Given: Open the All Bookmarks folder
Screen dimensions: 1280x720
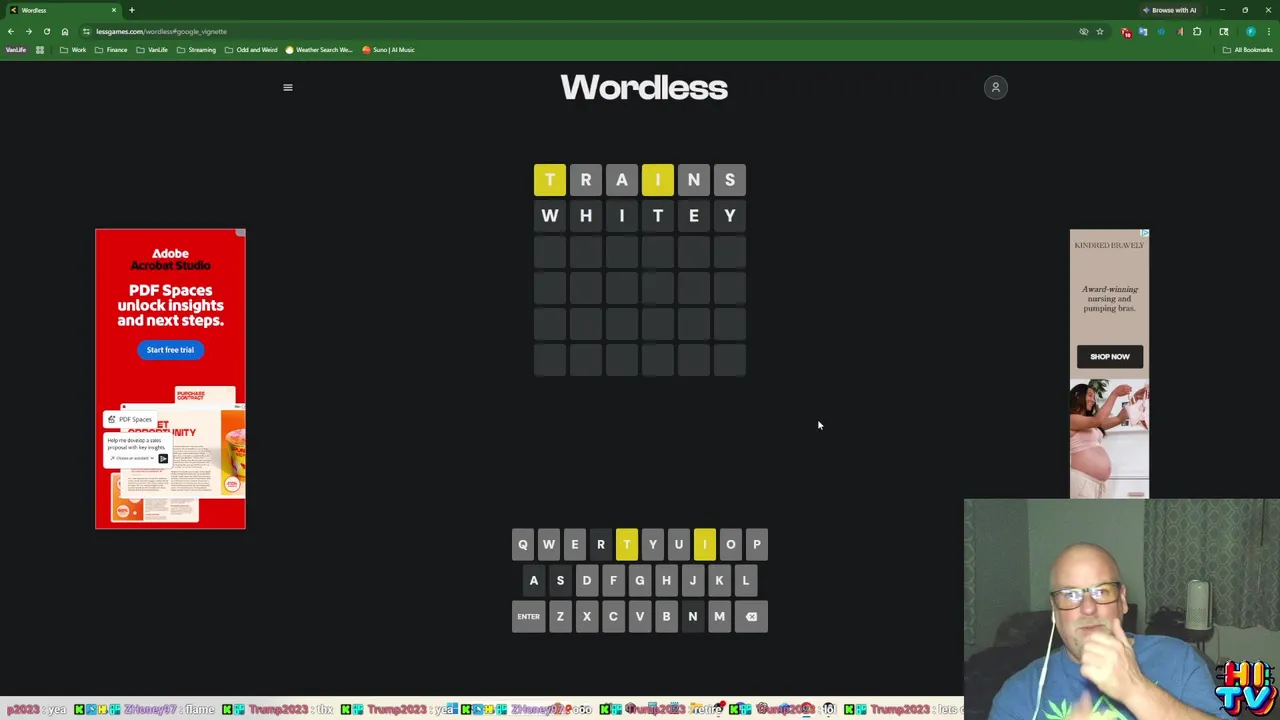Looking at the screenshot, I should point(1247,50).
